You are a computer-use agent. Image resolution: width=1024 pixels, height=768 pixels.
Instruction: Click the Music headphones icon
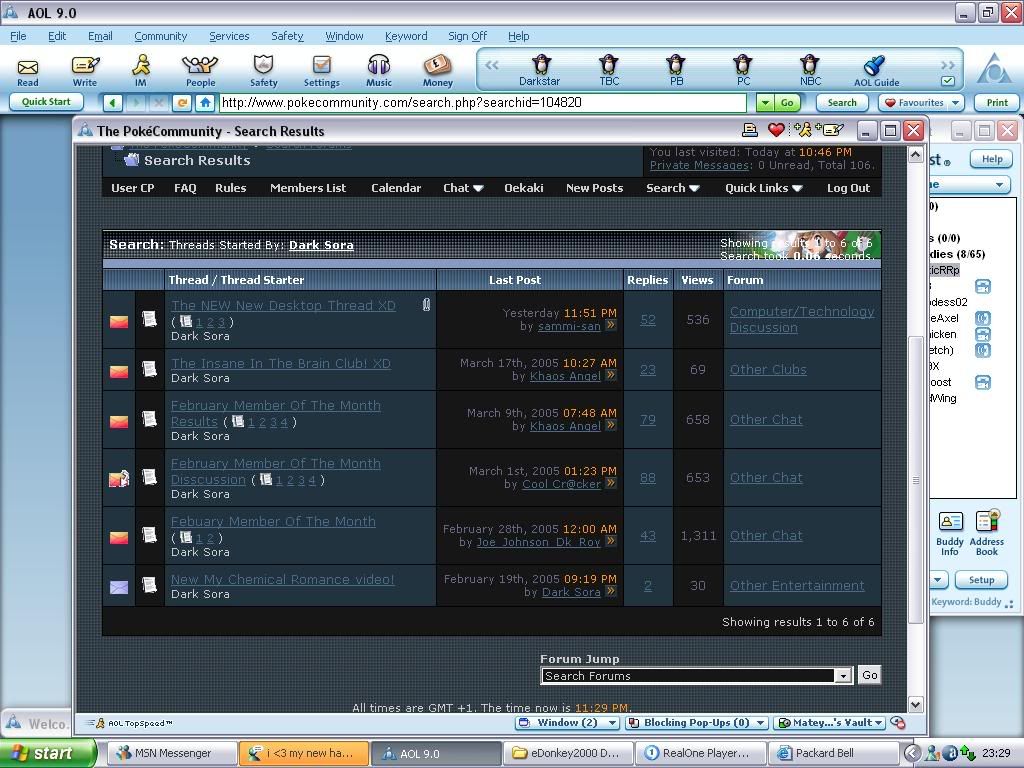click(379, 71)
